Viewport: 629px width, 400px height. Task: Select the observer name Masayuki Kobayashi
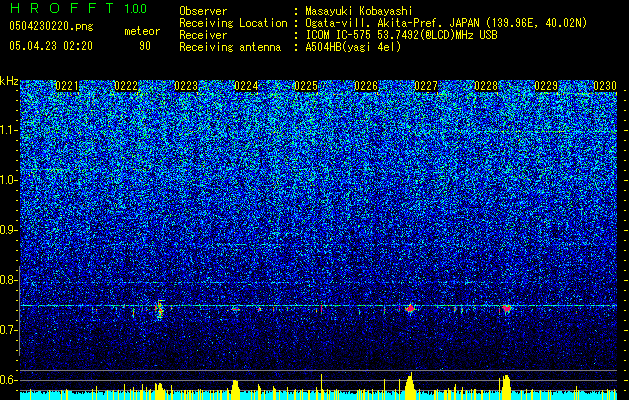(359, 11)
